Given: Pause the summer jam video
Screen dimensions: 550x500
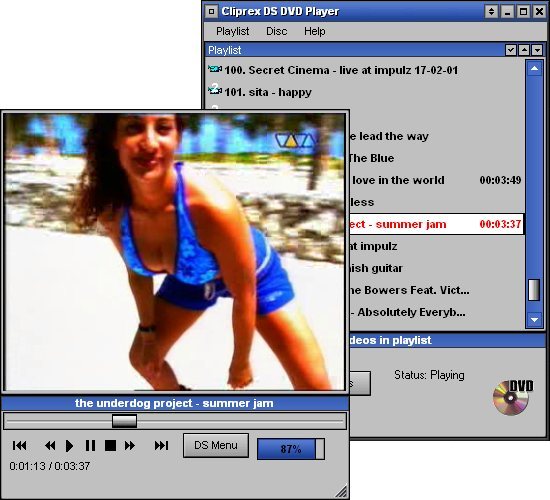Looking at the screenshot, I should click(x=90, y=446).
